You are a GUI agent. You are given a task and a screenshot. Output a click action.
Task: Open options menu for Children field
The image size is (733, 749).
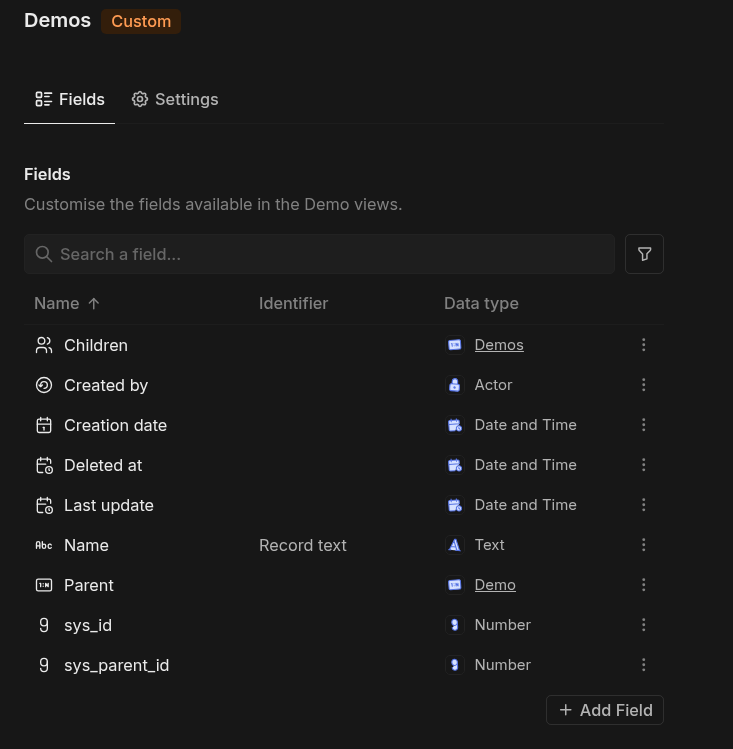click(644, 345)
